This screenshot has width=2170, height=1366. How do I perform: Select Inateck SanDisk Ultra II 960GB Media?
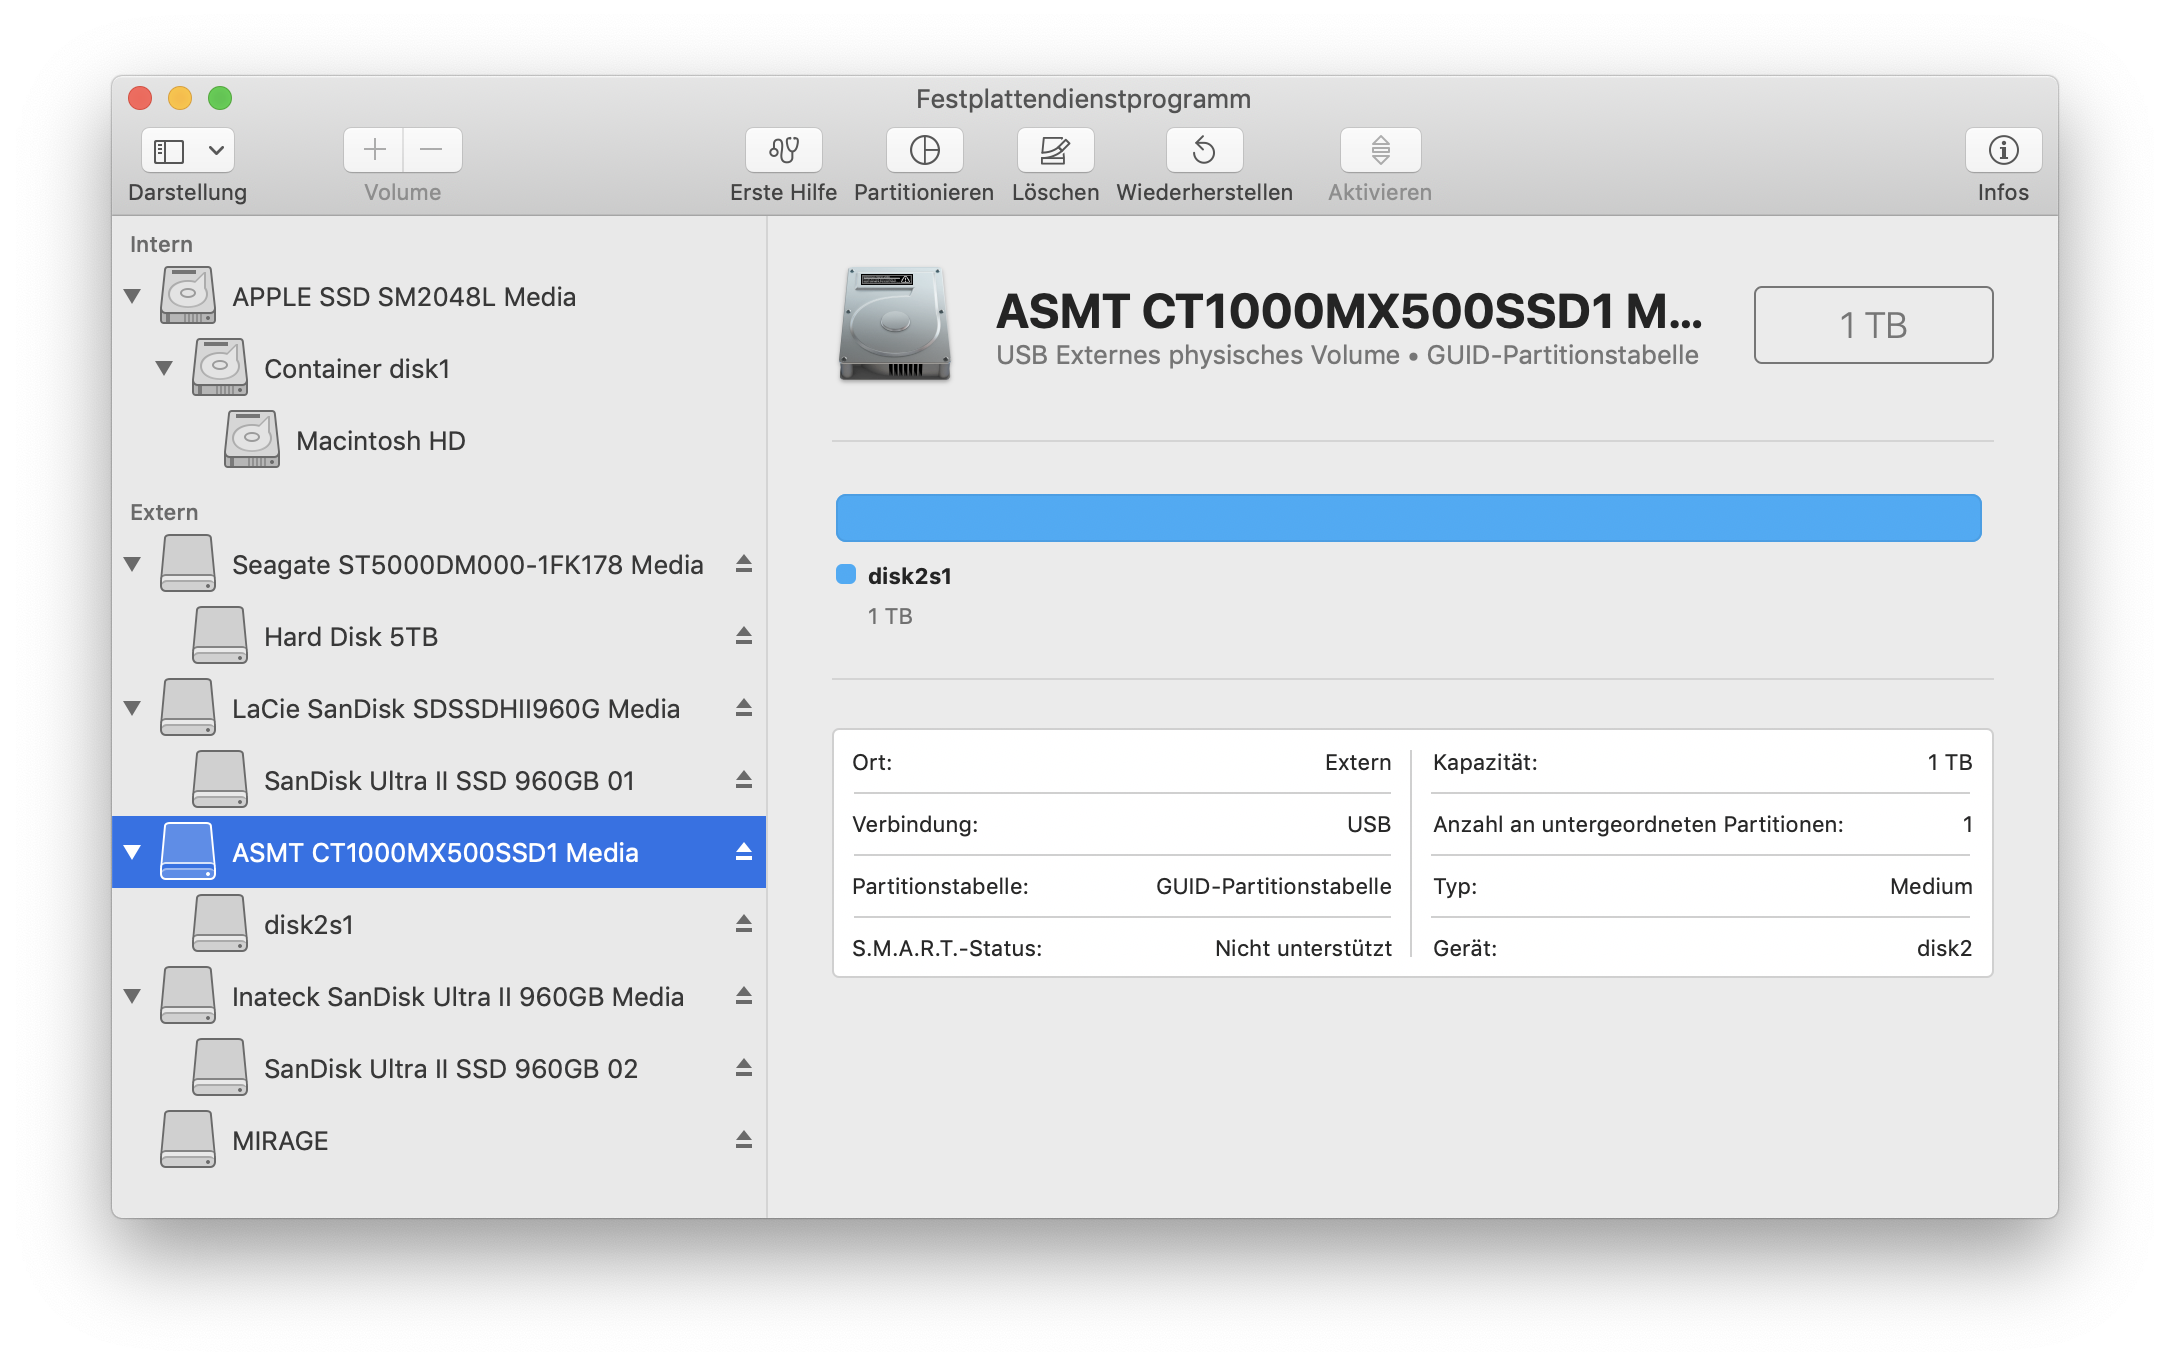click(x=439, y=996)
